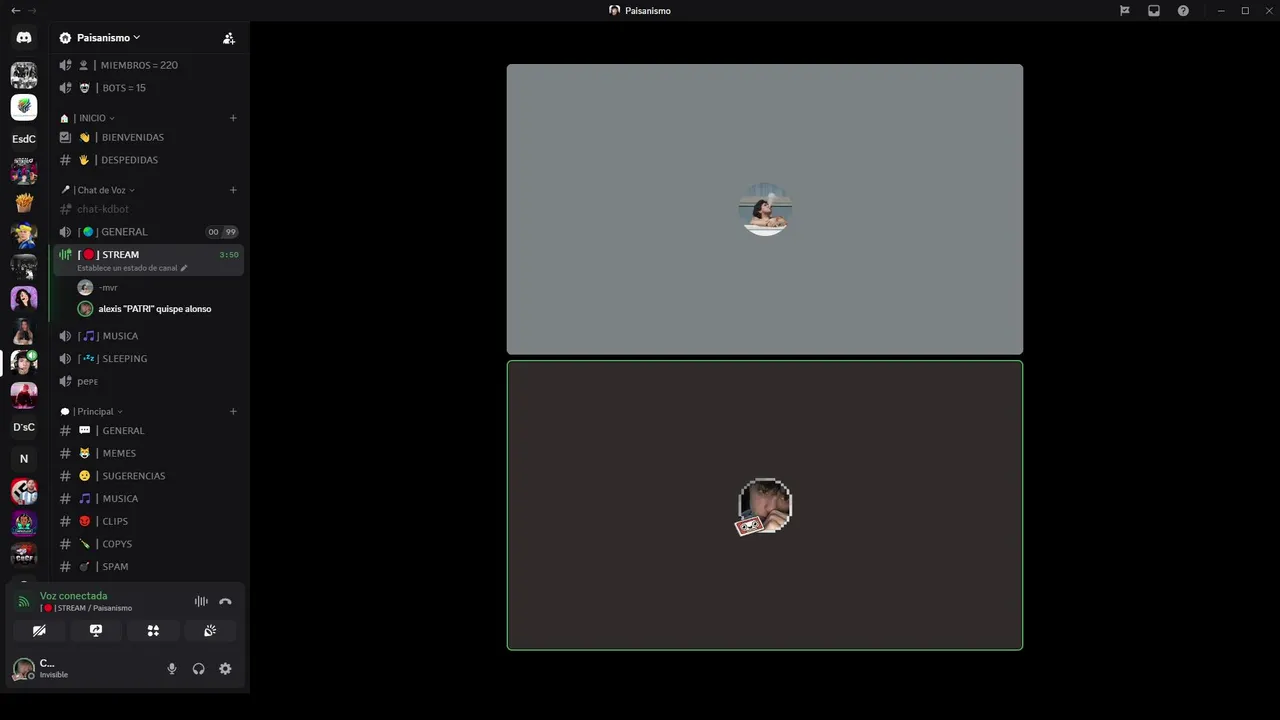Select bottom green-bordered participant tile

pos(765,505)
